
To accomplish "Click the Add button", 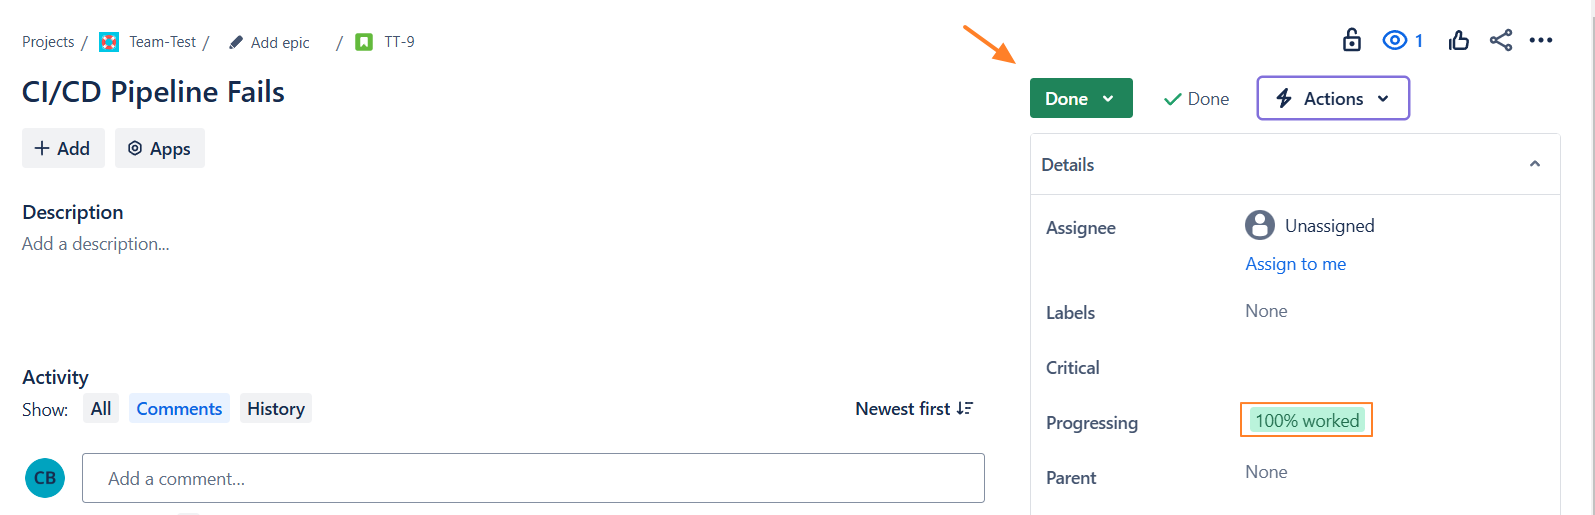I will [63, 148].
